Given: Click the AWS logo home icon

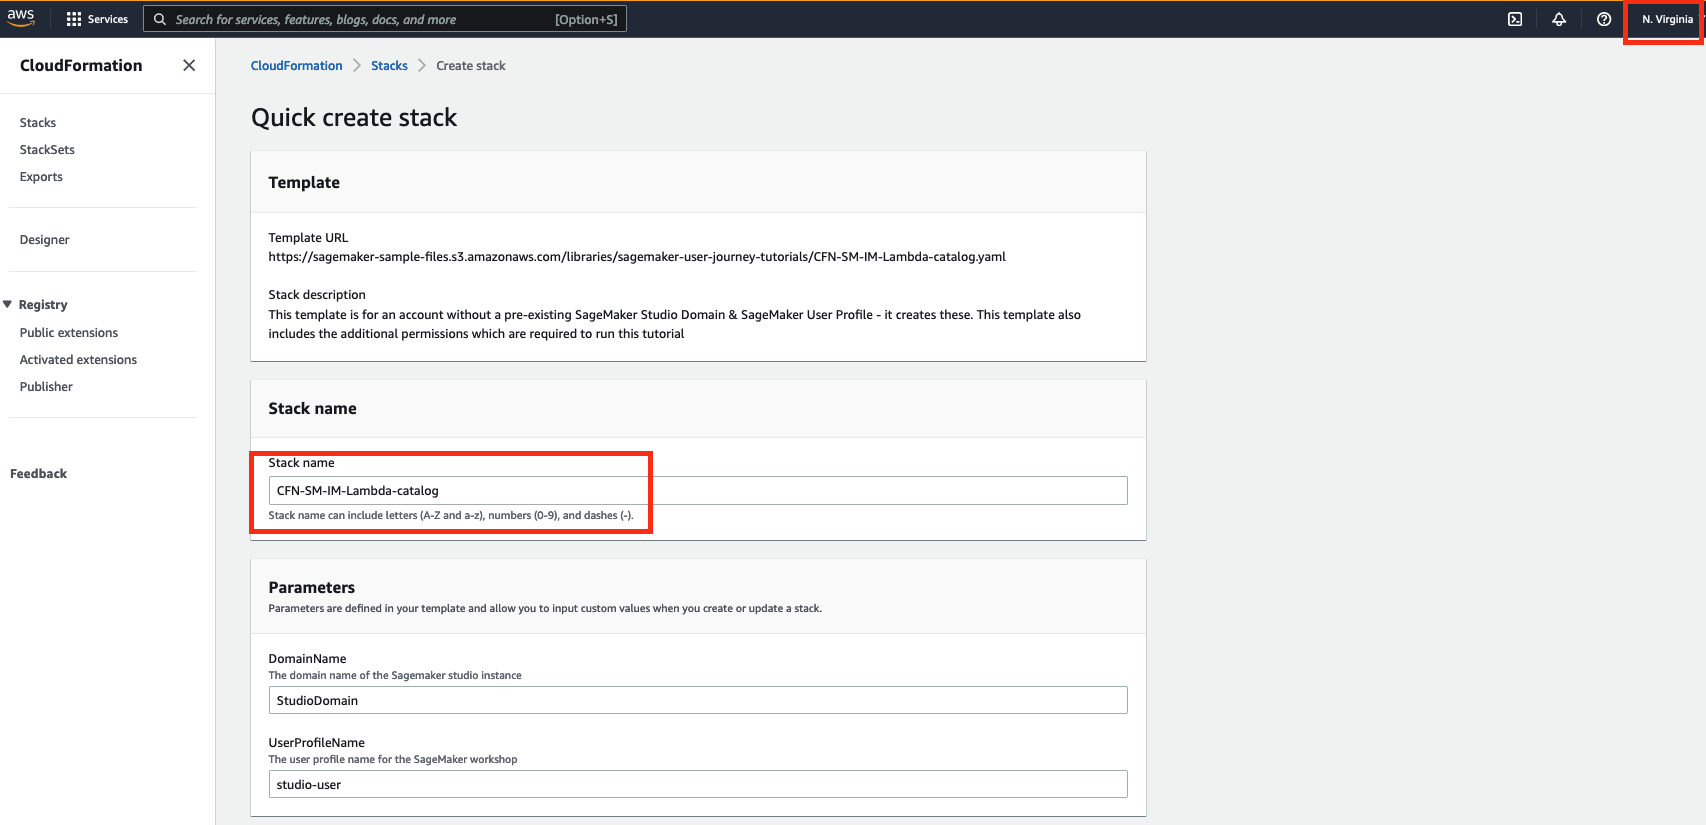Looking at the screenshot, I should tap(21, 17).
